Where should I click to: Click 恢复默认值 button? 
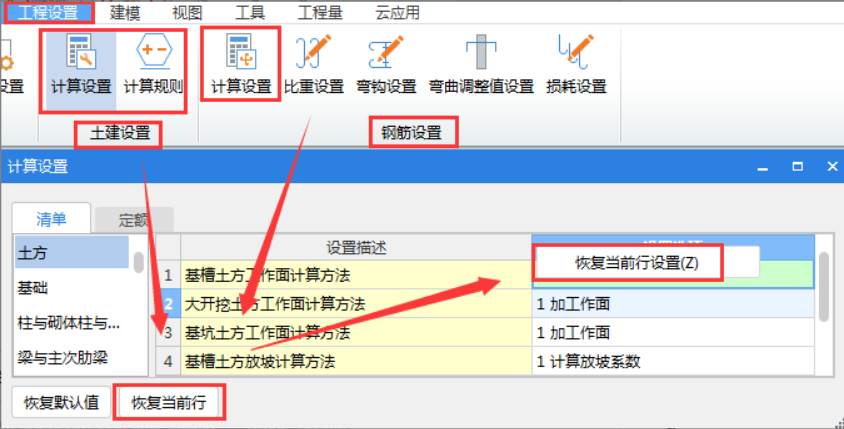pyautogui.click(x=61, y=403)
